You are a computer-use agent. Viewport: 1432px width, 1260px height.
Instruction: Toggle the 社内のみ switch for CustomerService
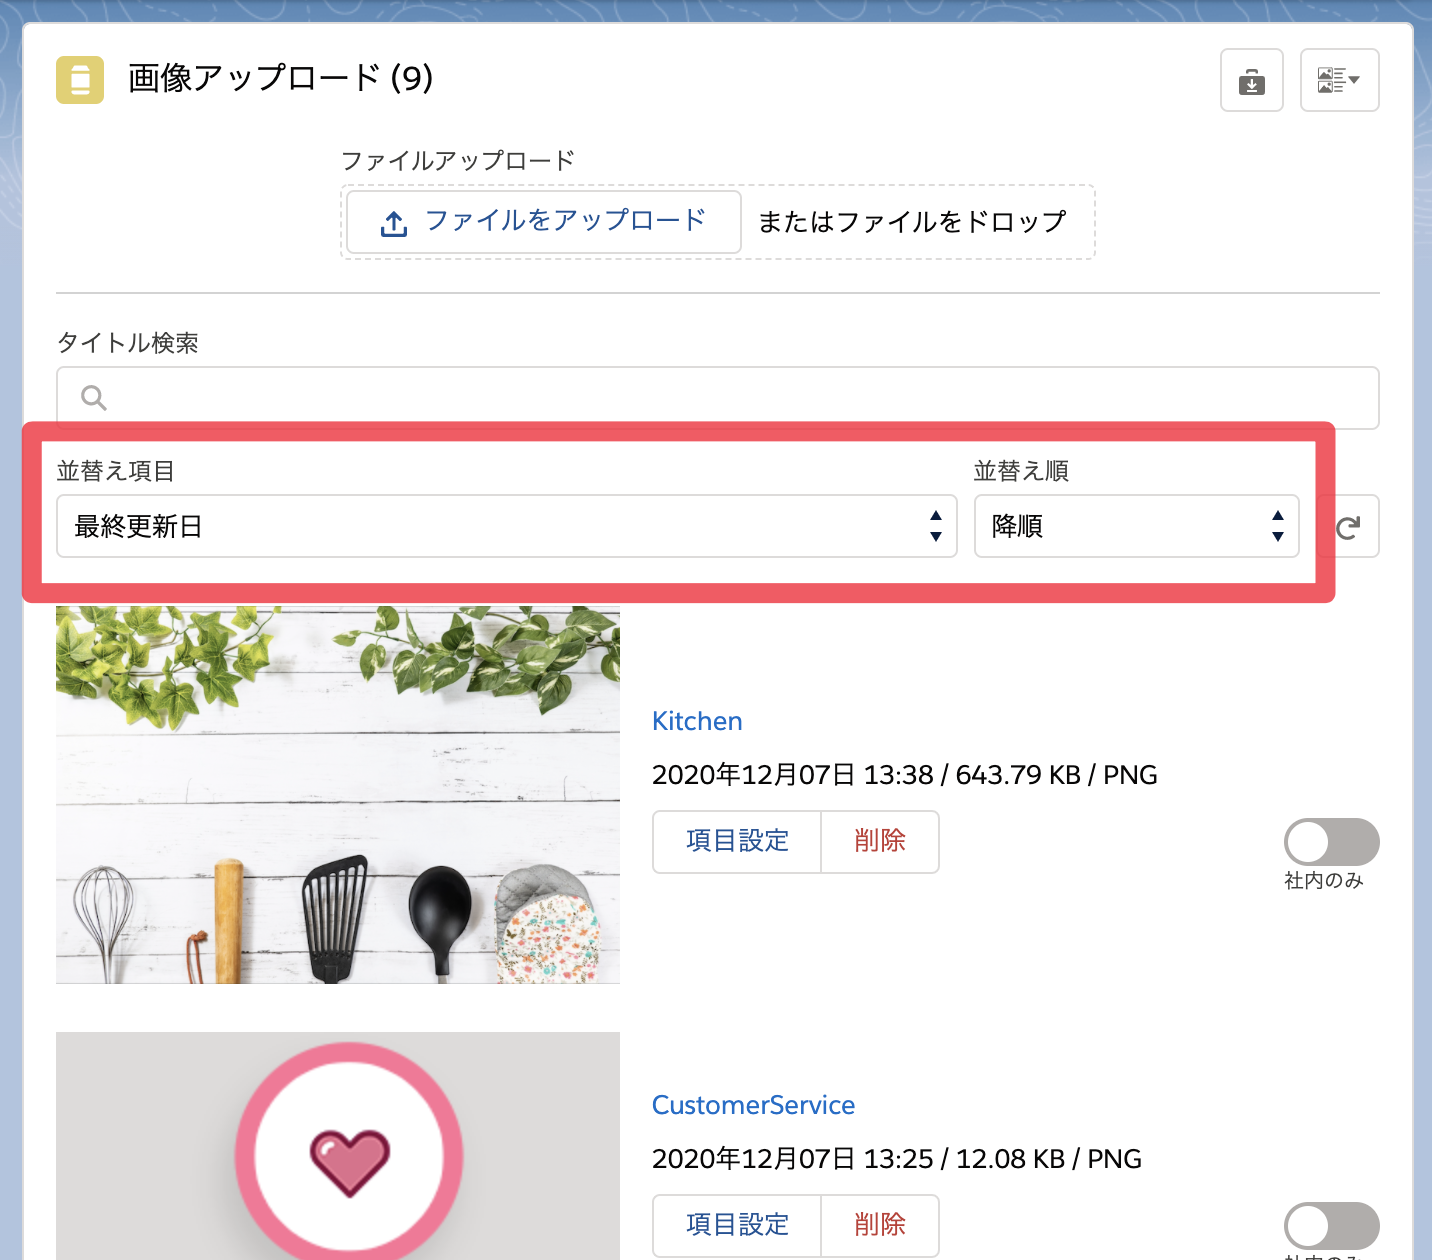click(x=1332, y=1226)
